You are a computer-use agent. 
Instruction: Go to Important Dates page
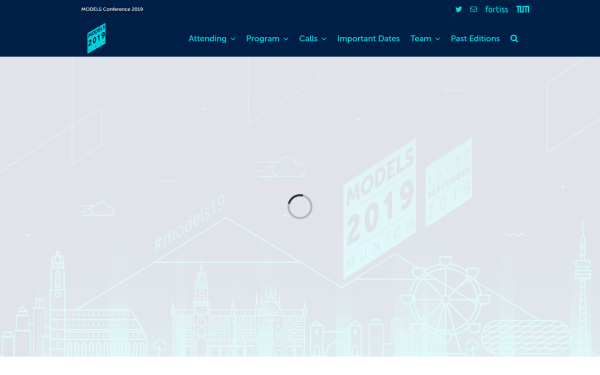tap(368, 39)
